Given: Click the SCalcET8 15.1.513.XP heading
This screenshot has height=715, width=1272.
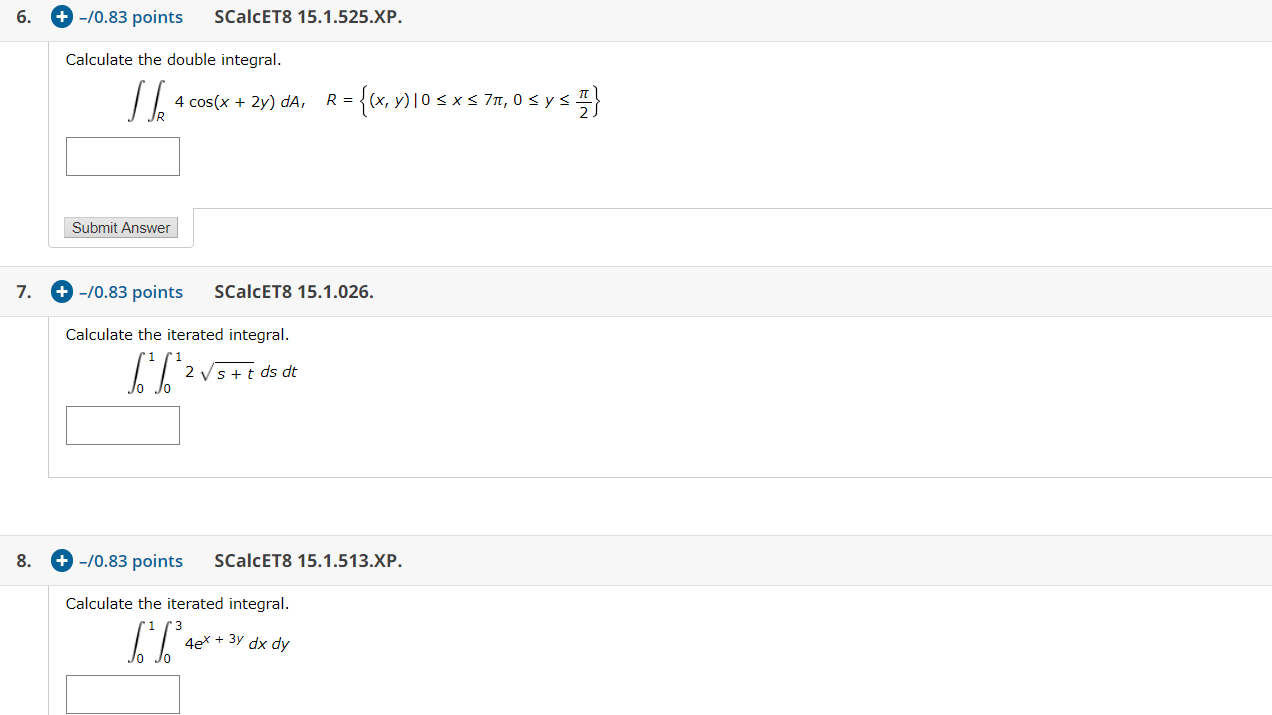Looking at the screenshot, I should pos(307,560).
